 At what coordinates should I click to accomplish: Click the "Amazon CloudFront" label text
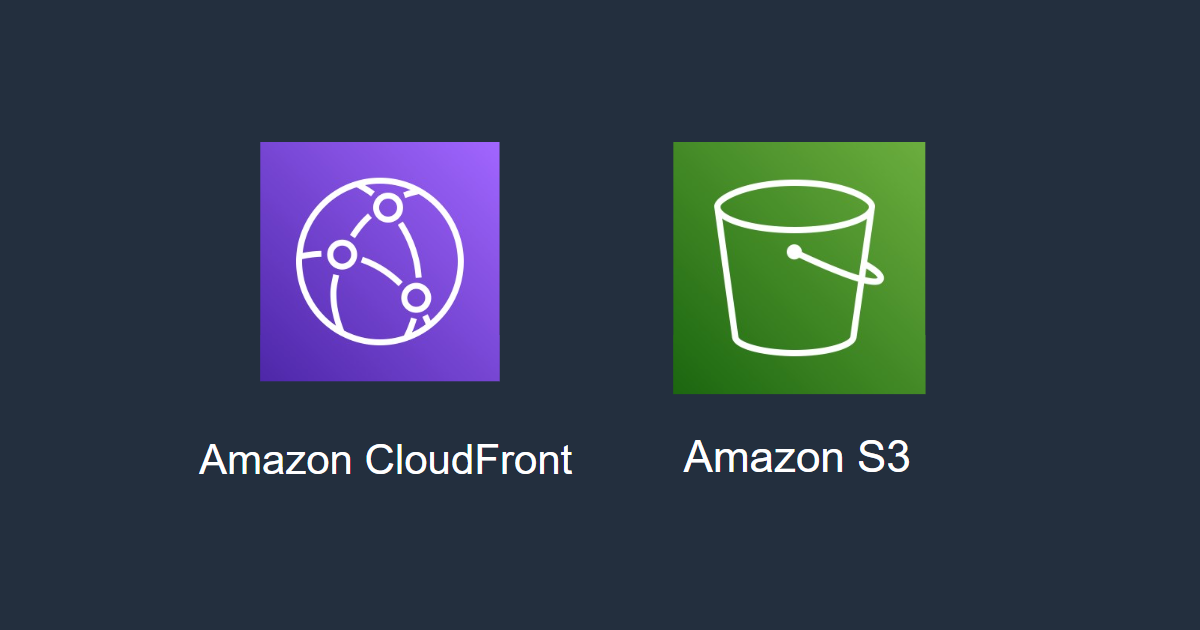pyautogui.click(x=386, y=460)
